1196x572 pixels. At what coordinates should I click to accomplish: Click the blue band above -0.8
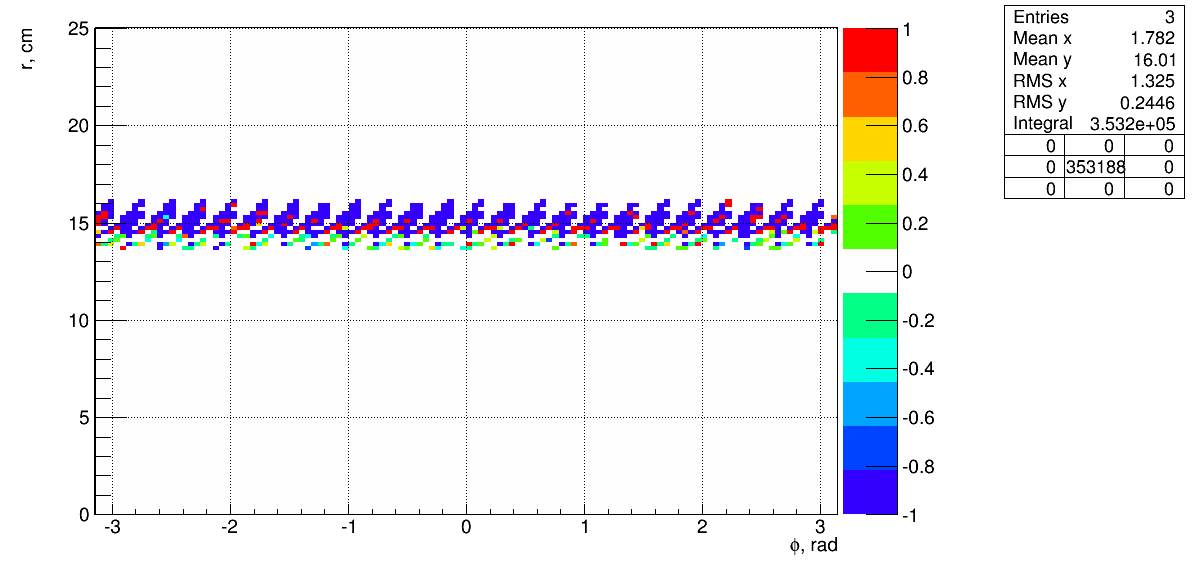click(x=870, y=448)
